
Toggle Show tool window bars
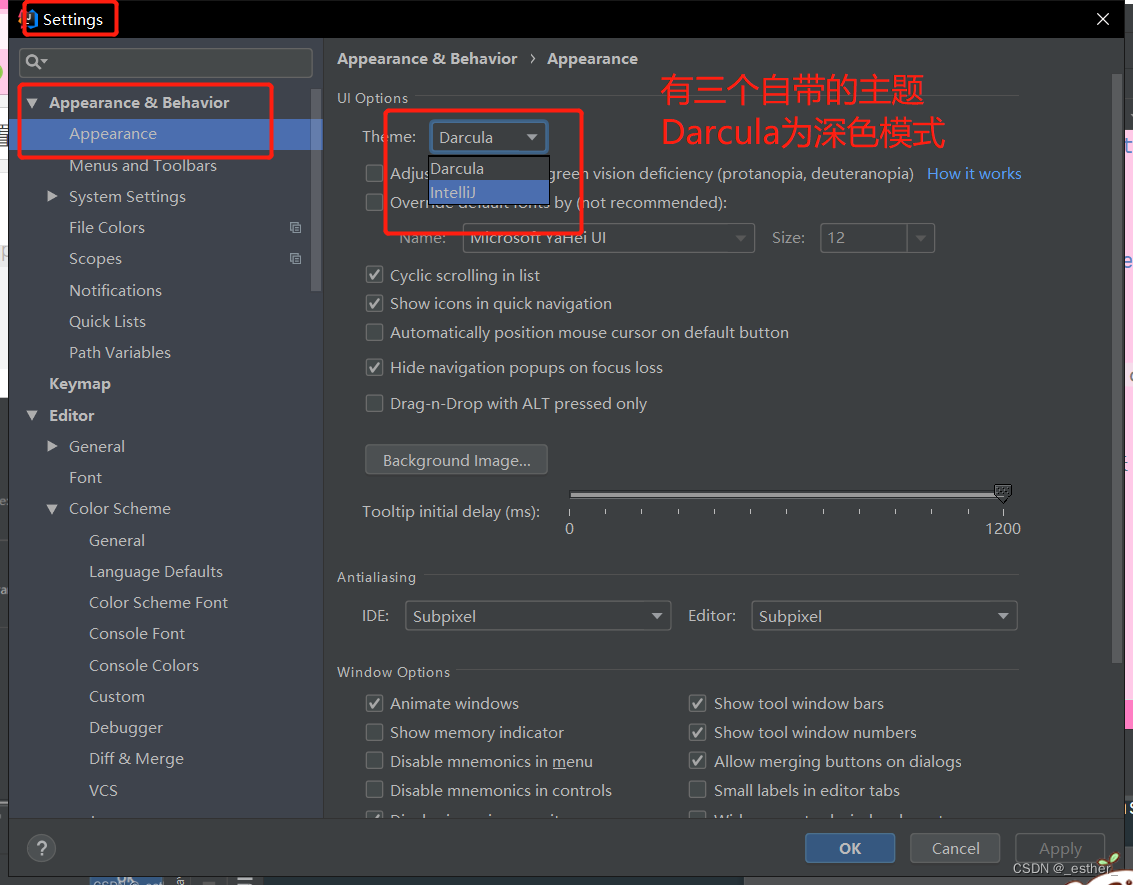(x=697, y=703)
